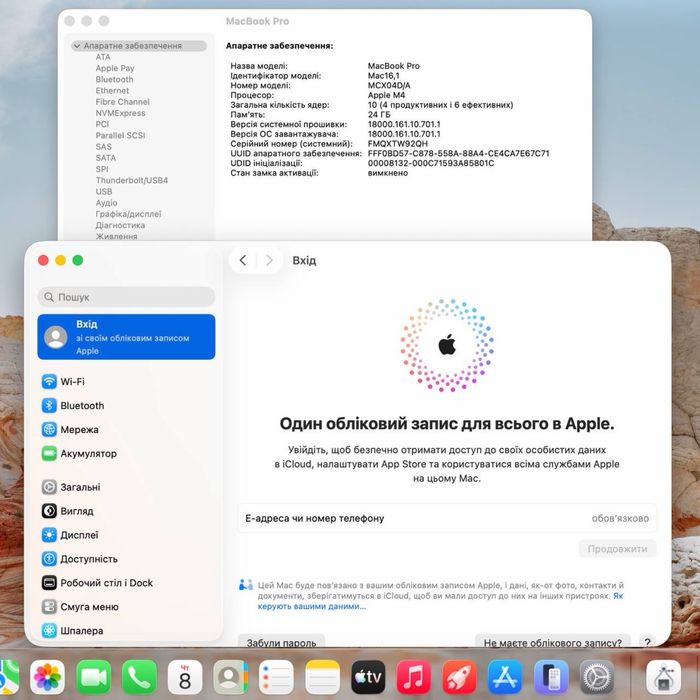700x700 pixels.
Task: Launch FaceTime from the Dock
Action: pyautogui.click(x=93, y=677)
